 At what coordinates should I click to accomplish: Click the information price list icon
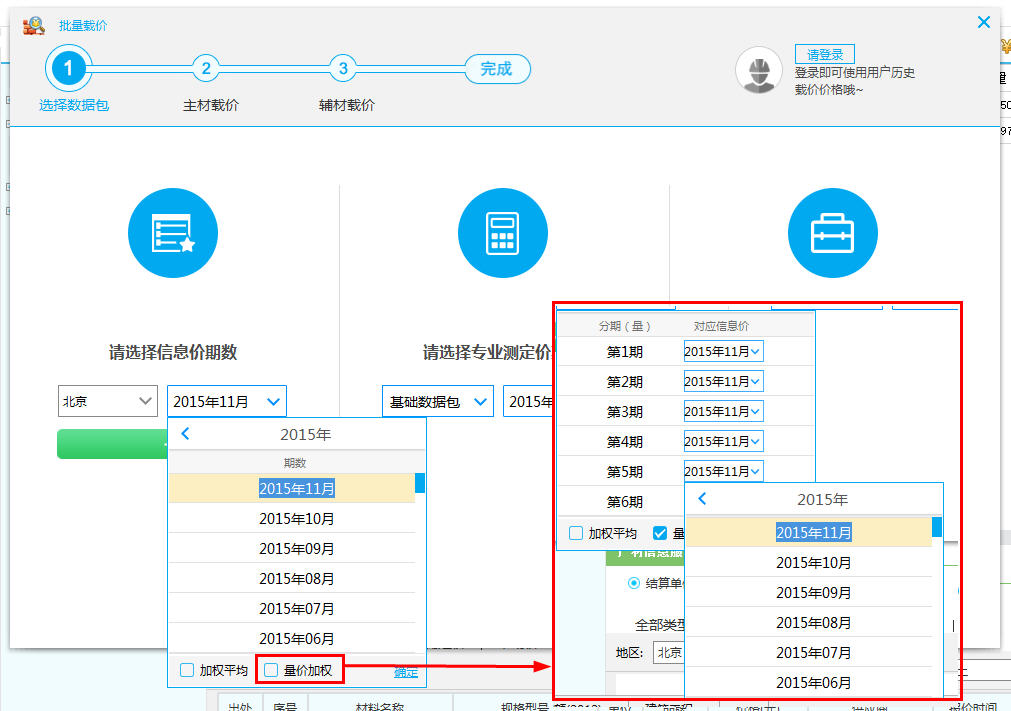click(x=172, y=233)
